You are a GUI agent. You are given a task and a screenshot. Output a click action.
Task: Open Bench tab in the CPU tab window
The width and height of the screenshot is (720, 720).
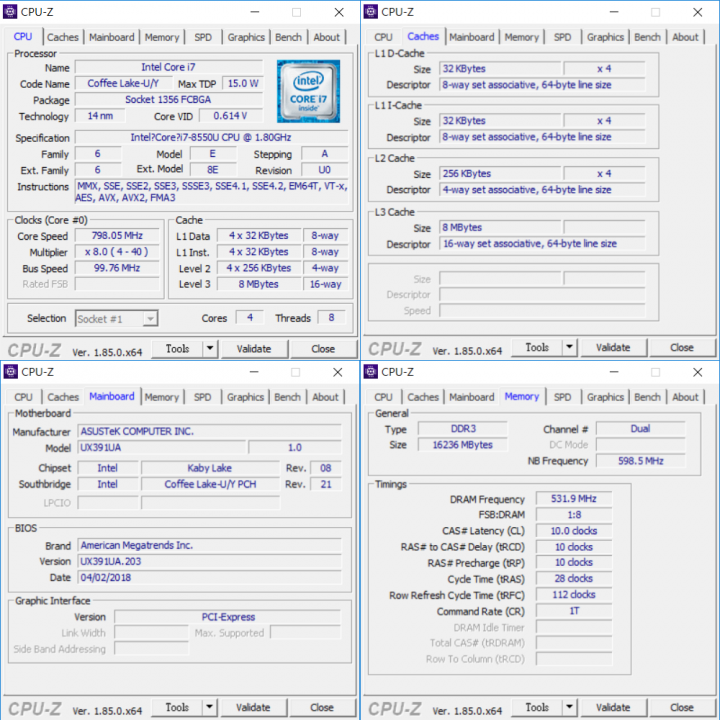[288, 37]
